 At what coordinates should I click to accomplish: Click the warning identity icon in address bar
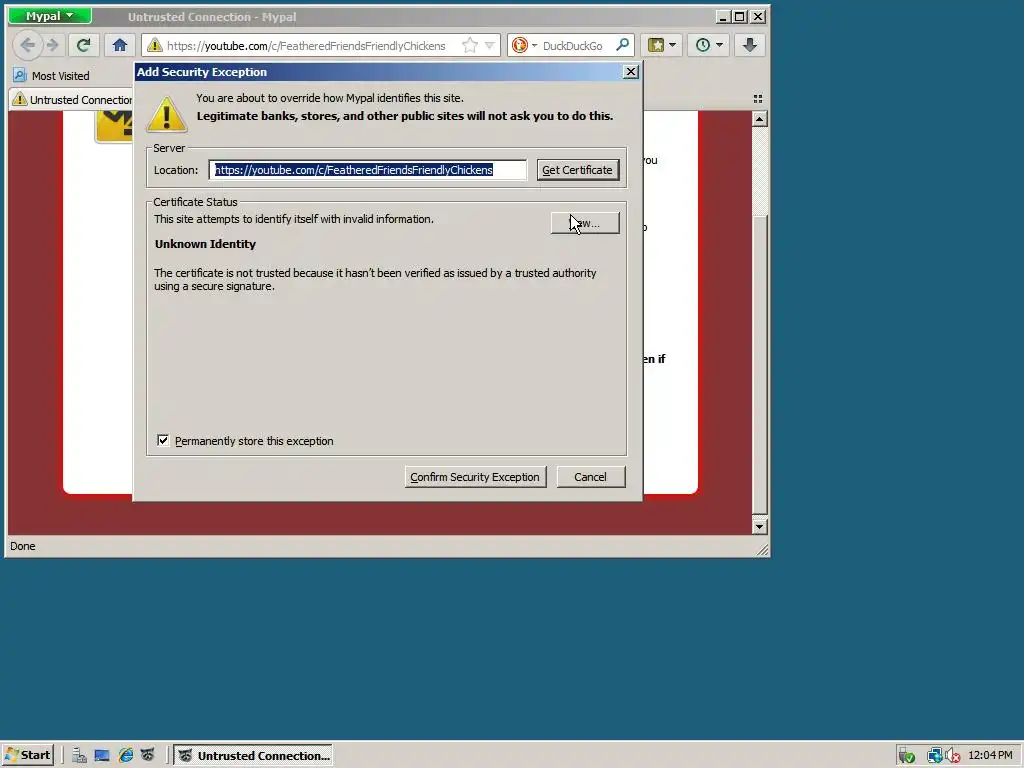click(154, 45)
